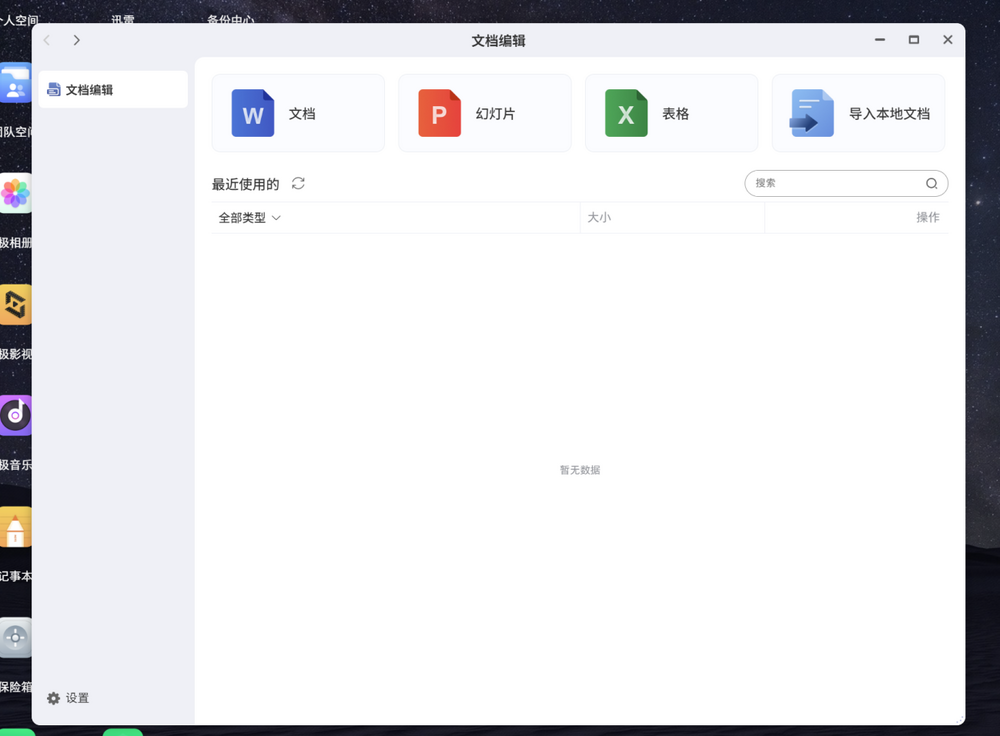Refresh the 最近使用的 list
Viewport: 1000px width, 736px height.
tap(298, 183)
